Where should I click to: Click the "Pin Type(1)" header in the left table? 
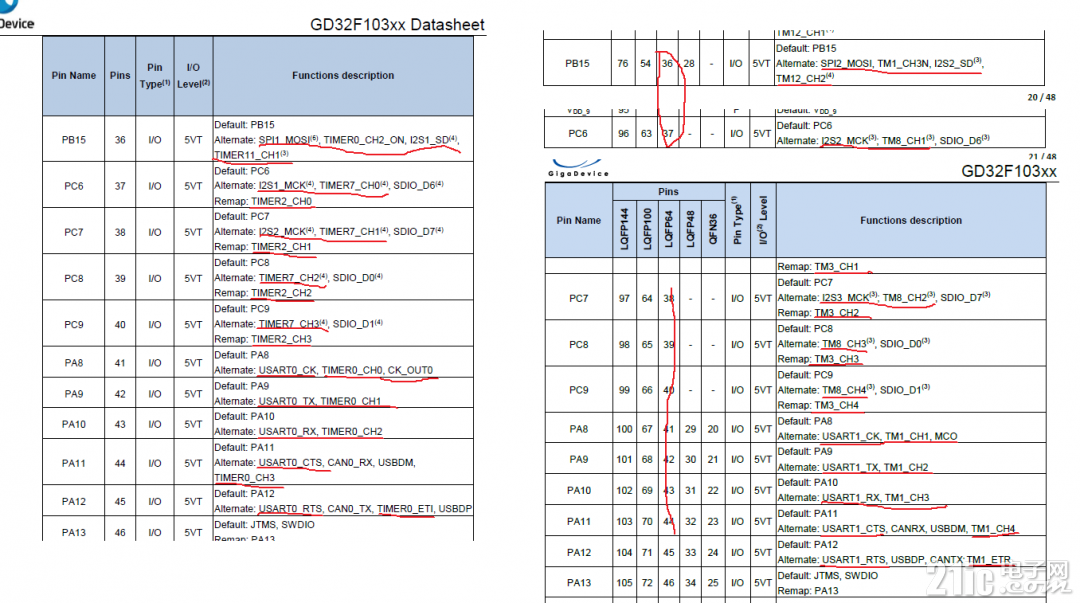155,76
